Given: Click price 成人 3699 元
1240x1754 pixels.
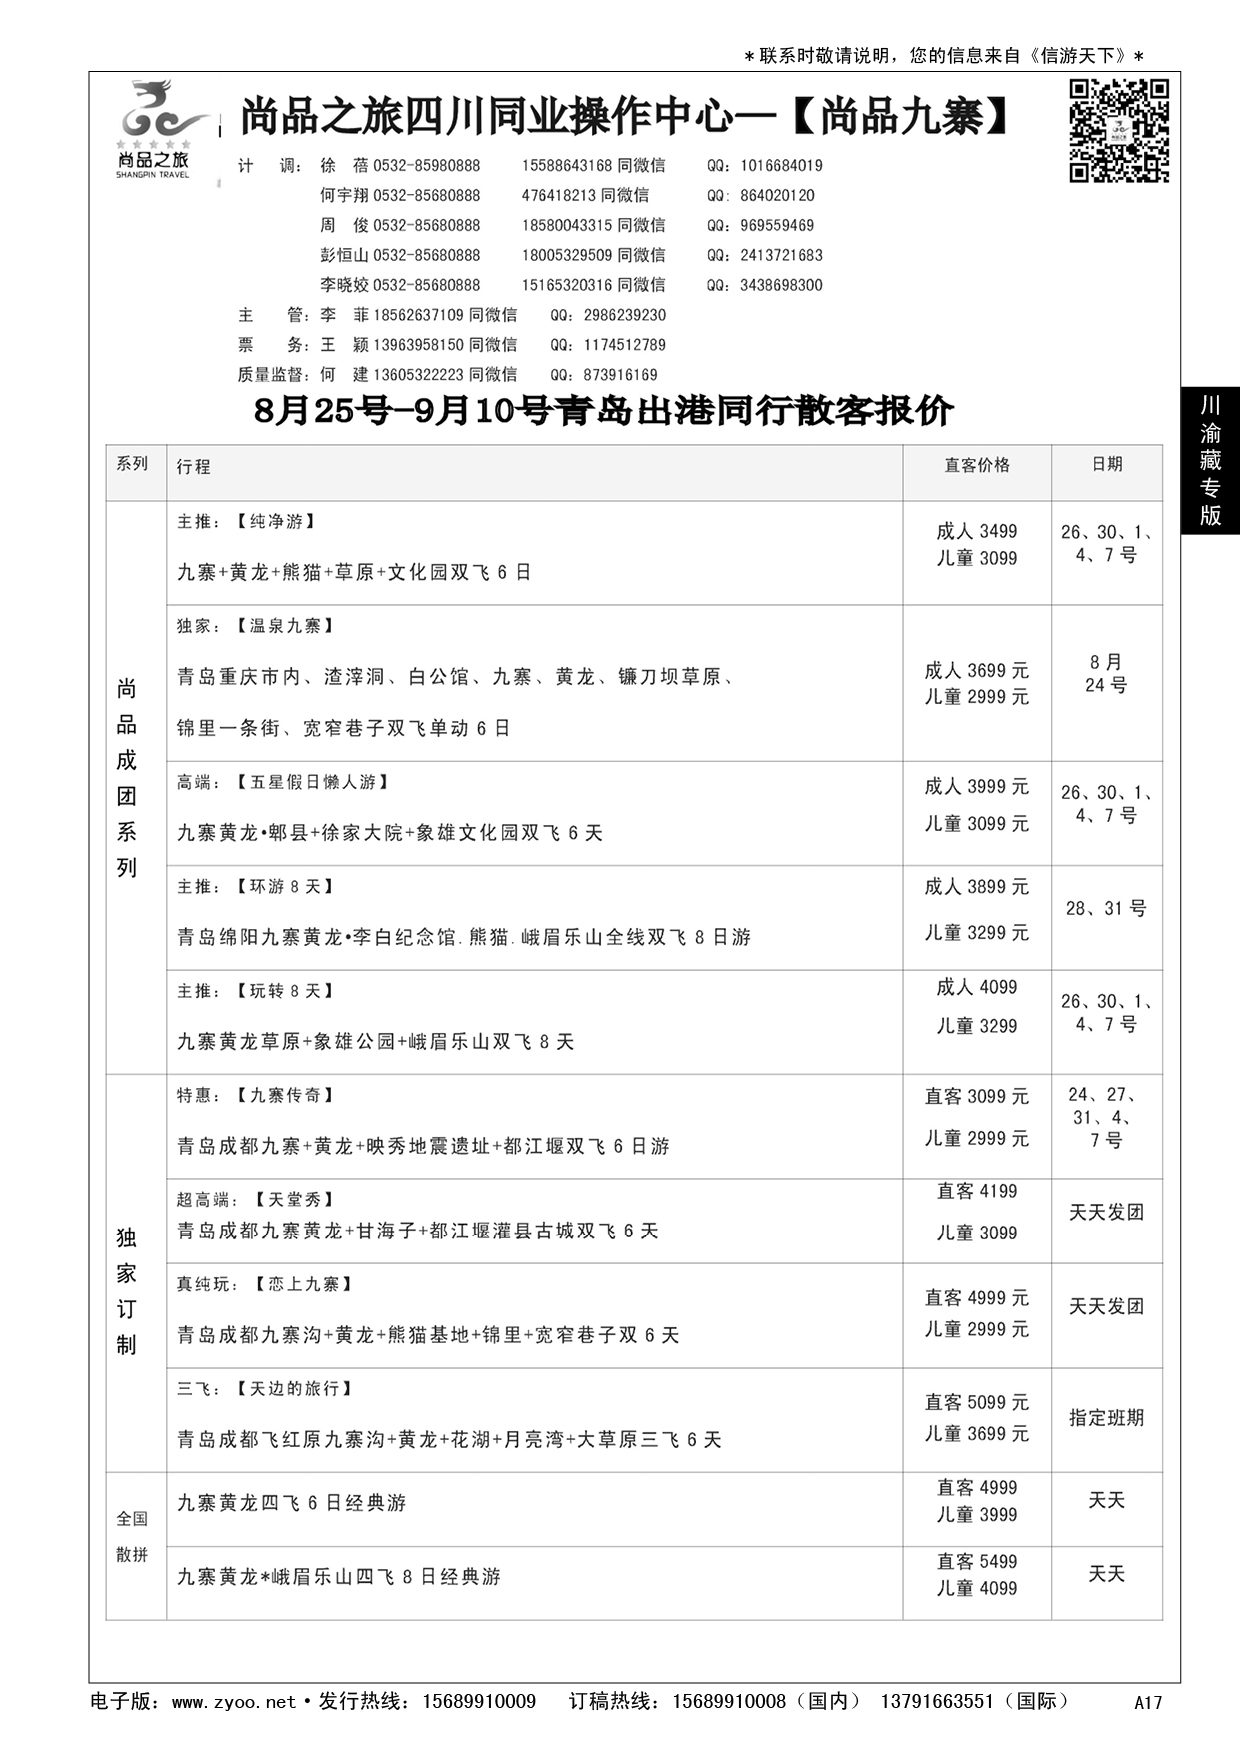Looking at the screenshot, I should (x=976, y=671).
